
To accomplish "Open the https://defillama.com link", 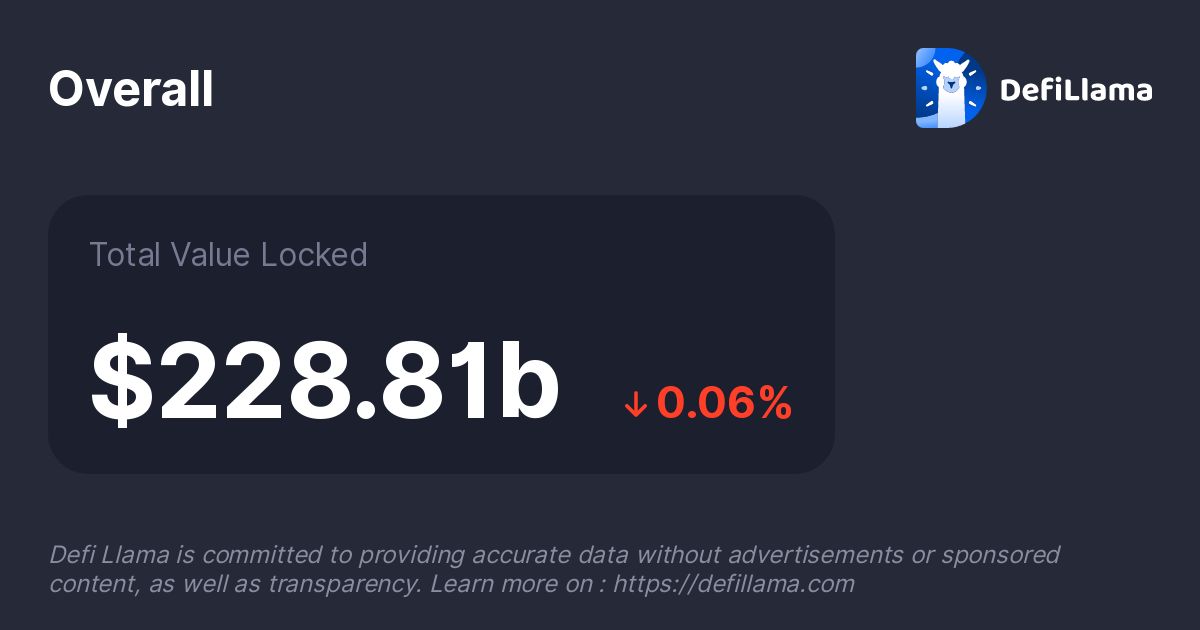I will (x=733, y=584).
